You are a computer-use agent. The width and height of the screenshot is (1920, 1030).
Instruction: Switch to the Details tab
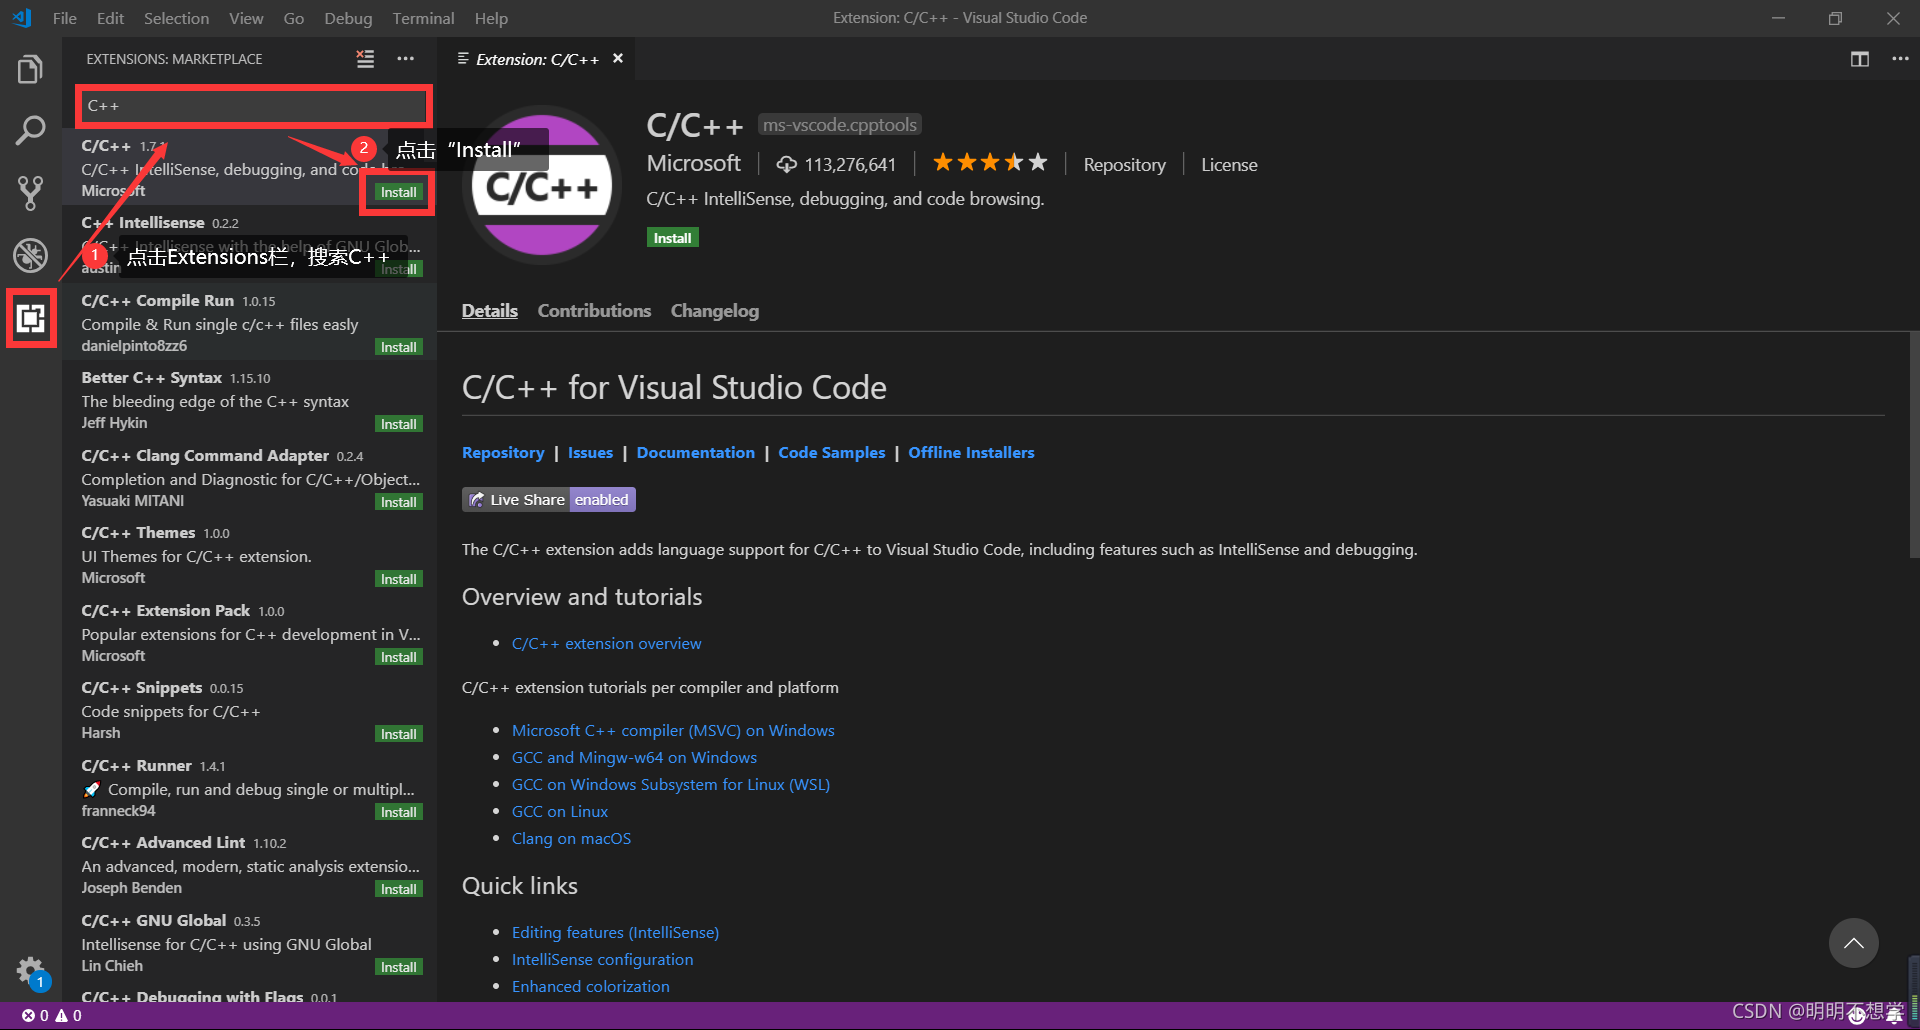click(490, 311)
